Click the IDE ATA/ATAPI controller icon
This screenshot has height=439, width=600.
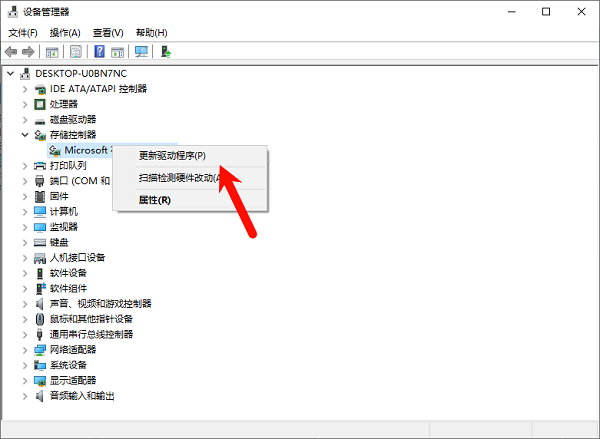coord(40,89)
